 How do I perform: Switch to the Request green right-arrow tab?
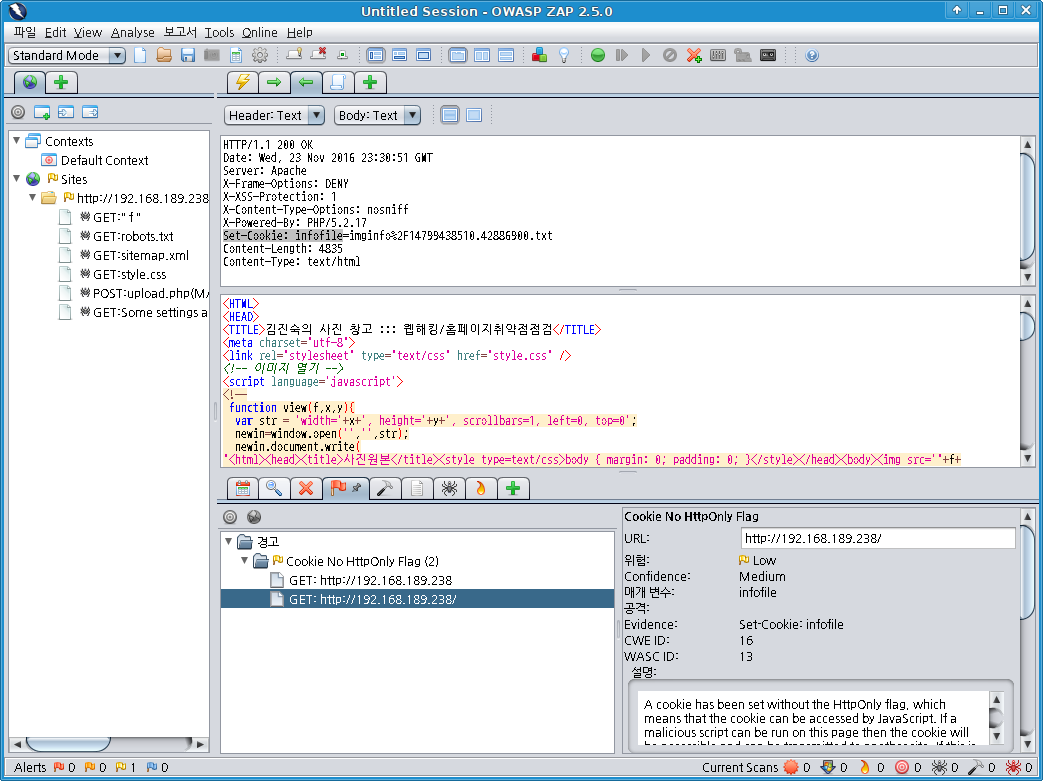(x=274, y=82)
